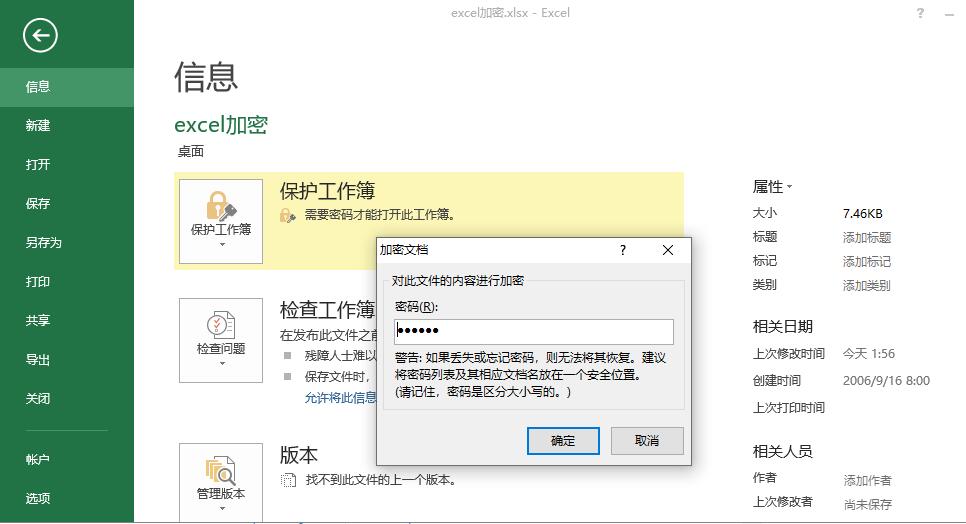The height and width of the screenshot is (524, 966).
Task: Click 添加类别 to add category
Action: pyautogui.click(x=867, y=286)
